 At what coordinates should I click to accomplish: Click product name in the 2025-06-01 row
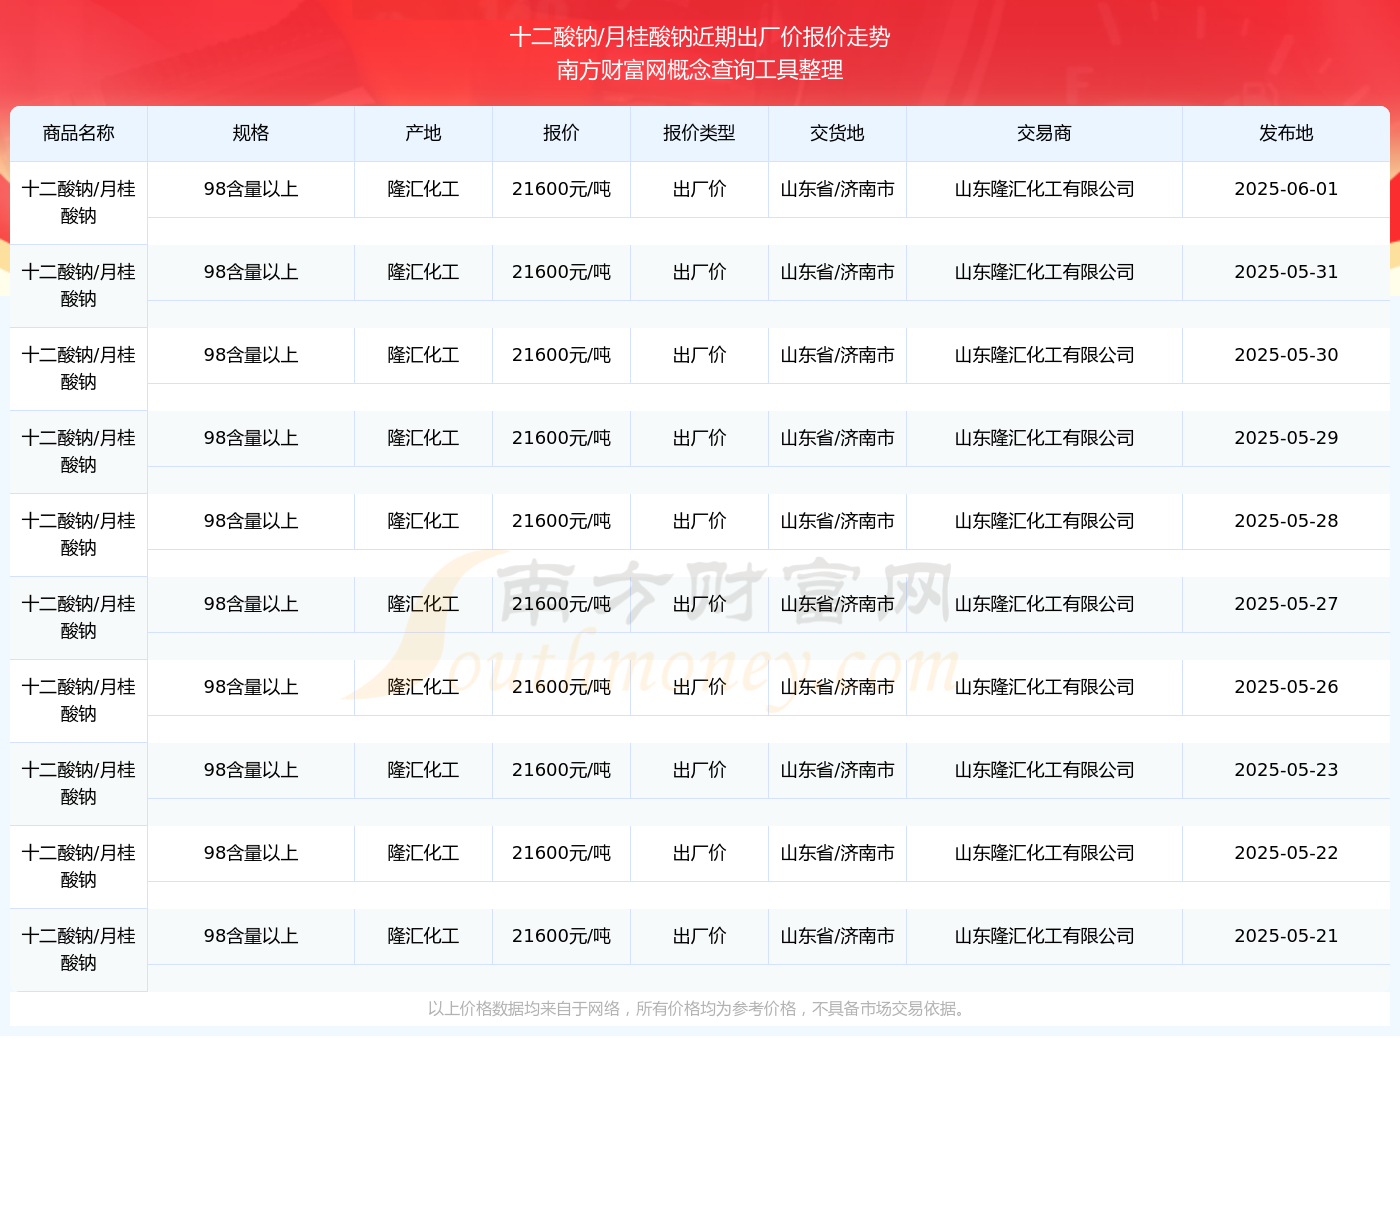click(x=79, y=203)
